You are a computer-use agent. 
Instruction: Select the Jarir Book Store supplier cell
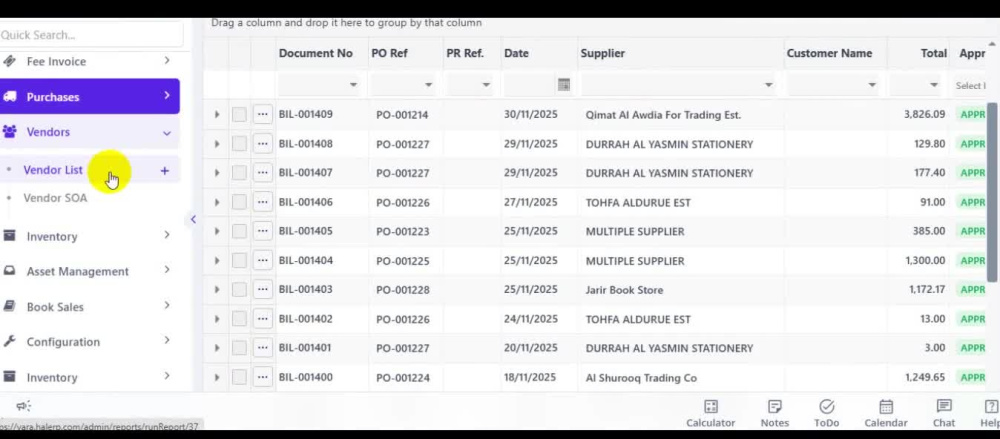click(624, 290)
